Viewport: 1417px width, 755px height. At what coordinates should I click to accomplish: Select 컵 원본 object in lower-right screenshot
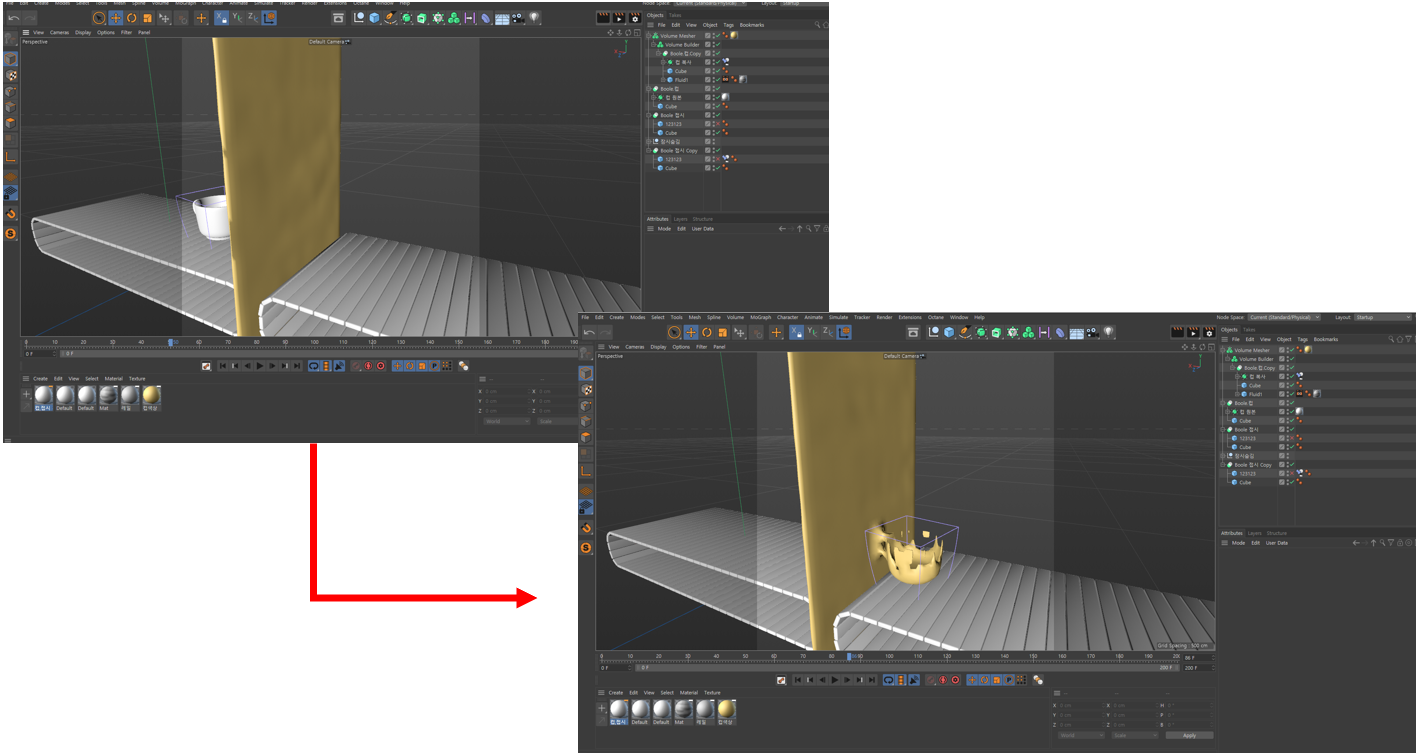click(1250, 412)
